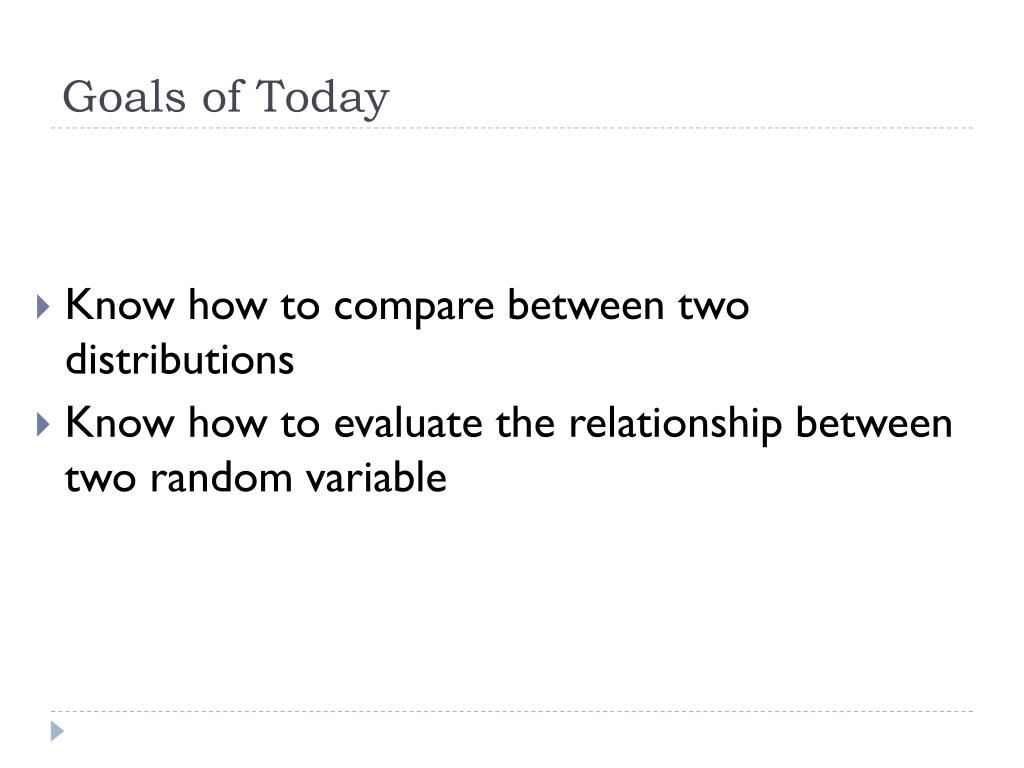Click the word "two" before "random variable"

click(x=101, y=479)
